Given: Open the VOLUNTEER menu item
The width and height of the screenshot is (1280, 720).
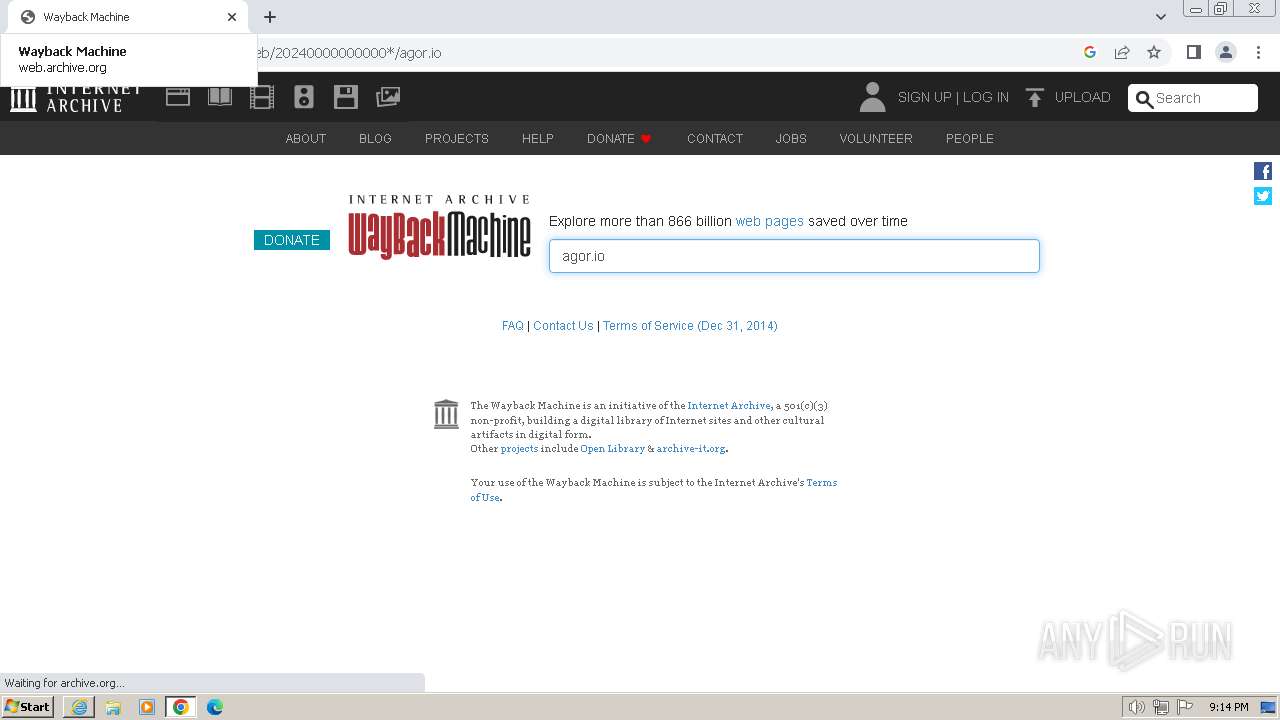Looking at the screenshot, I should [876, 139].
